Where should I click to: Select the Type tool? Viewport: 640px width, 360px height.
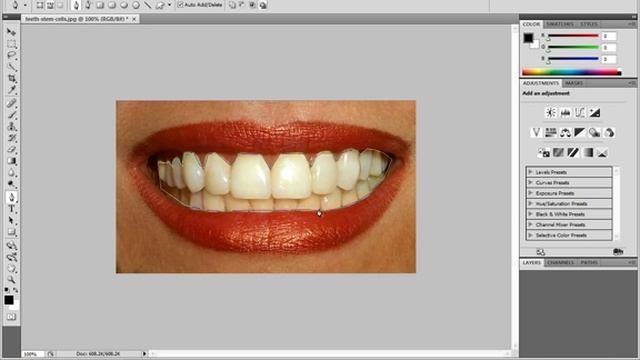coord(11,209)
